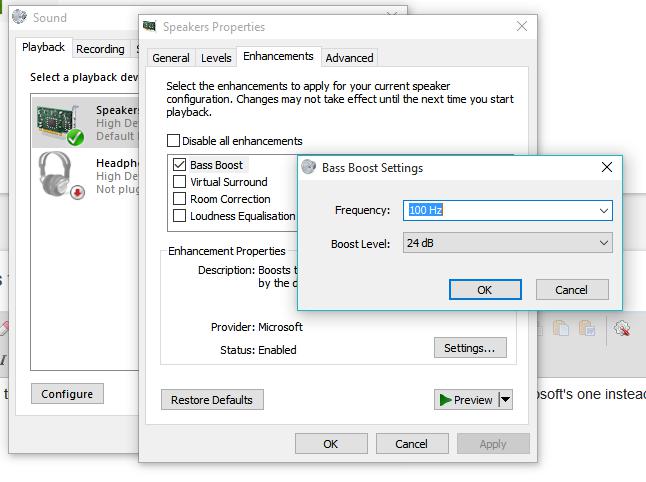Click the Restore Defaults button
646x482 pixels.
(x=212, y=400)
